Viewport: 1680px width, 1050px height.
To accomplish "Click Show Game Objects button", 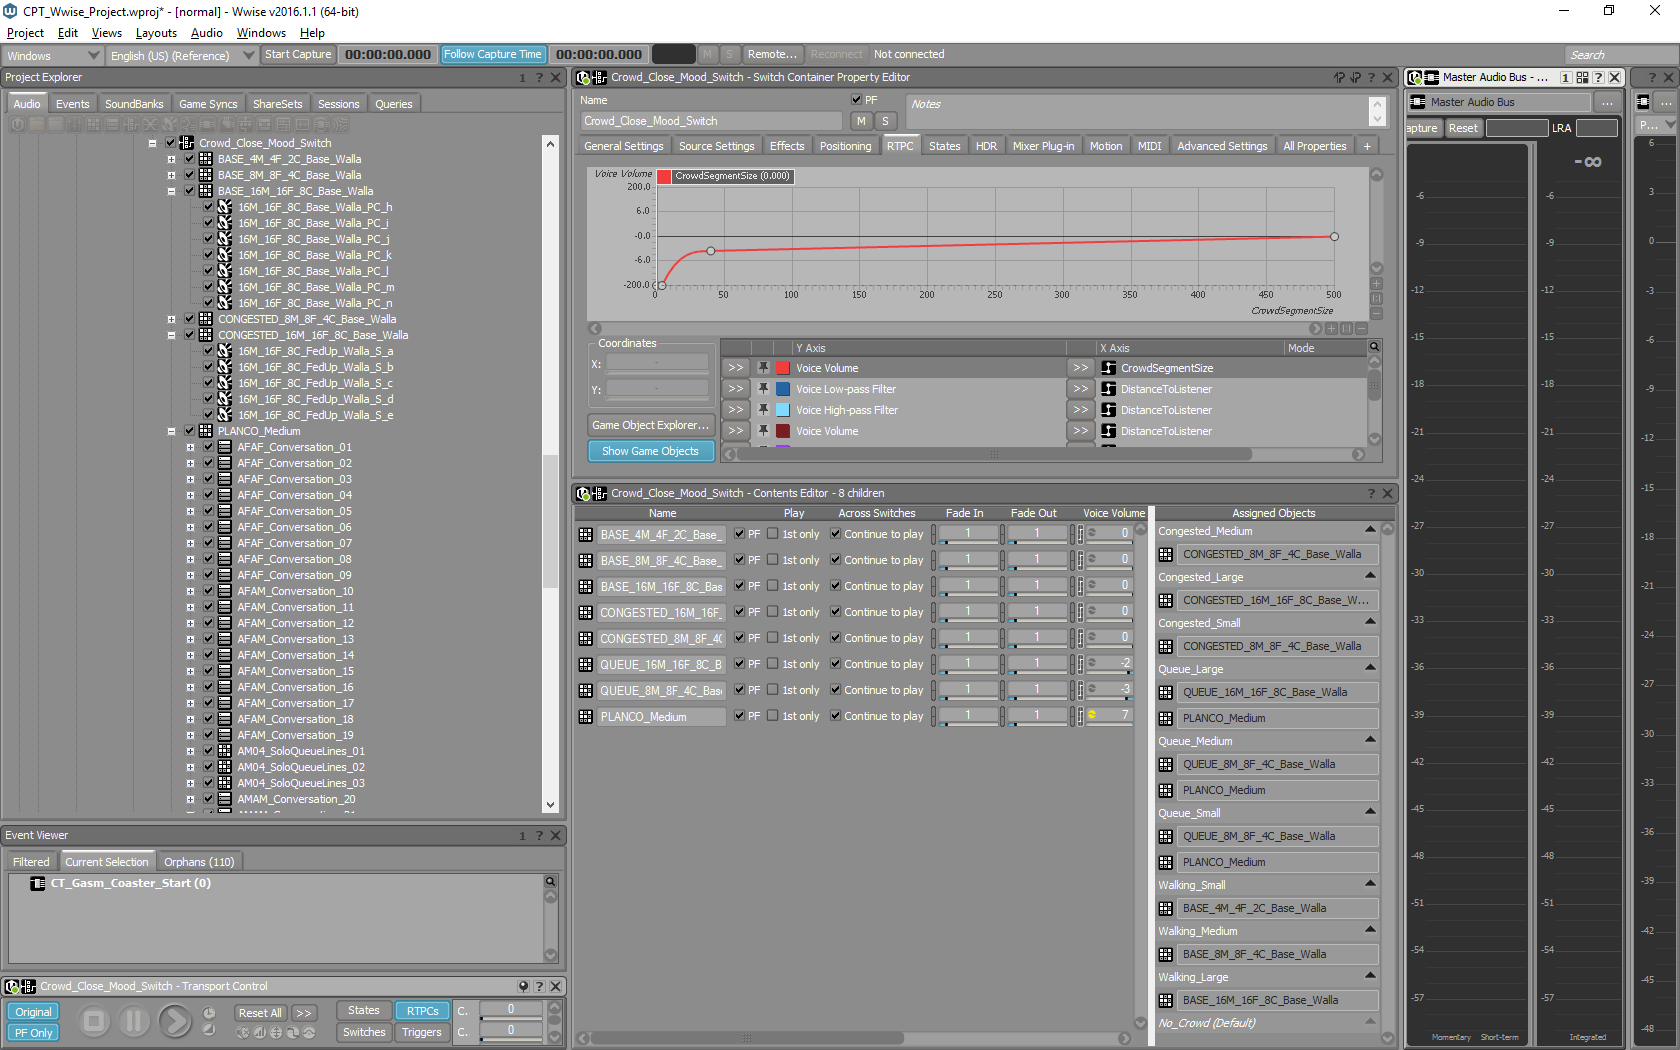I will tap(650, 451).
